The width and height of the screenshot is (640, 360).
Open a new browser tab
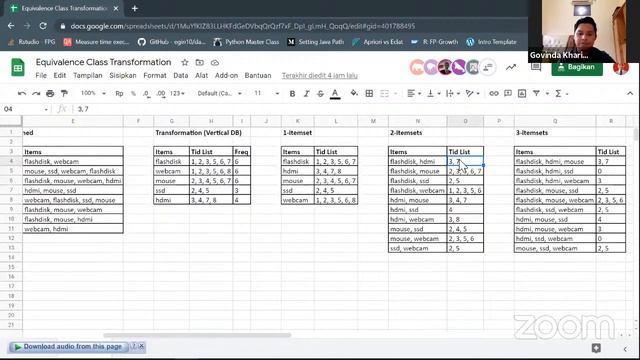[x=134, y=8]
